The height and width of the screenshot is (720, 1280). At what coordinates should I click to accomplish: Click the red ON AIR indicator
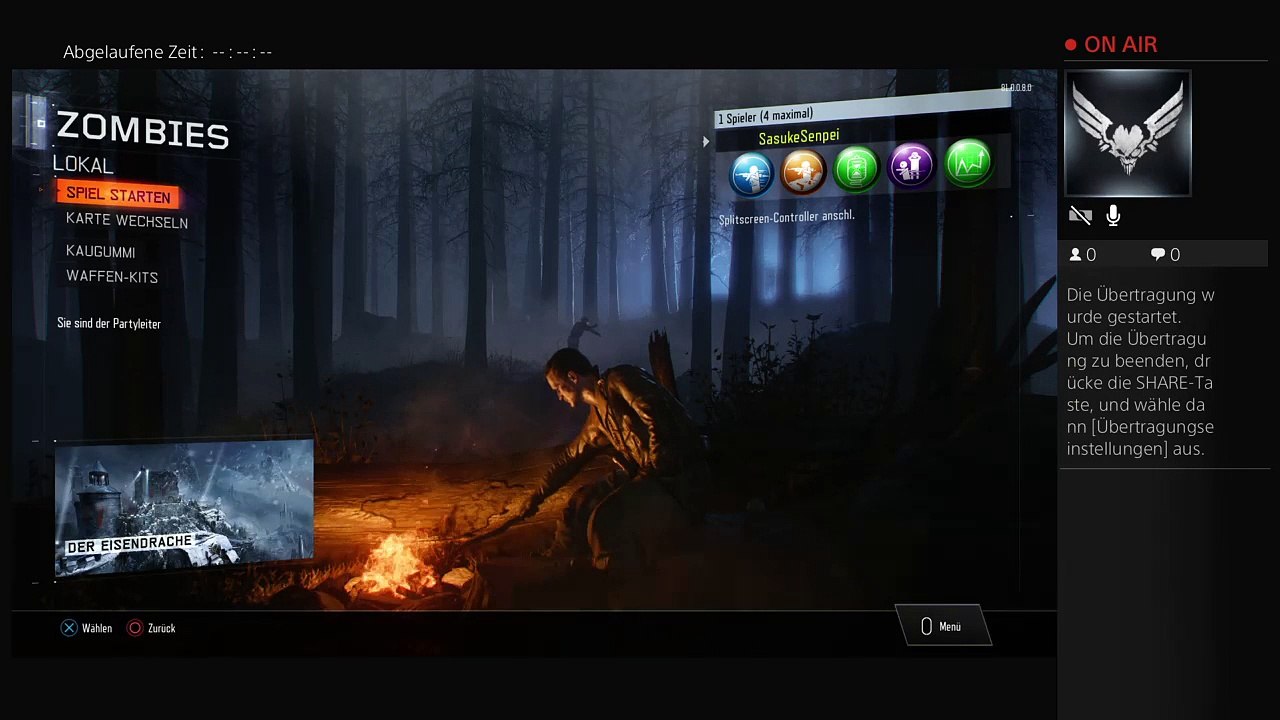(1111, 45)
